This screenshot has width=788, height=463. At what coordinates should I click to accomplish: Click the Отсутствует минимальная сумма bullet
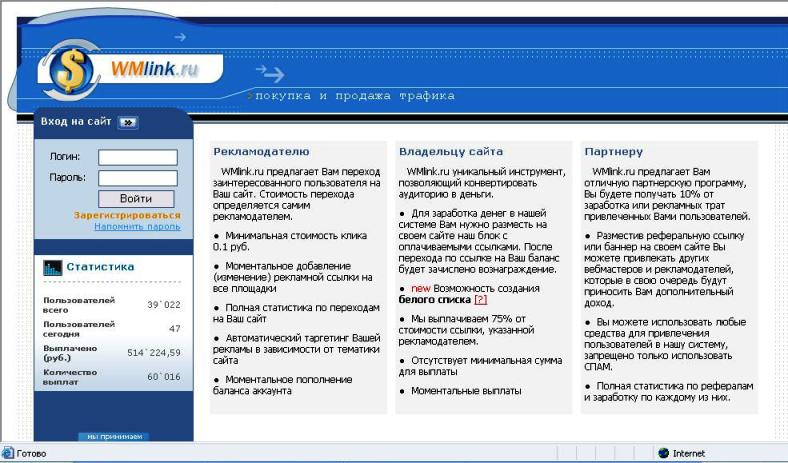tap(480, 366)
